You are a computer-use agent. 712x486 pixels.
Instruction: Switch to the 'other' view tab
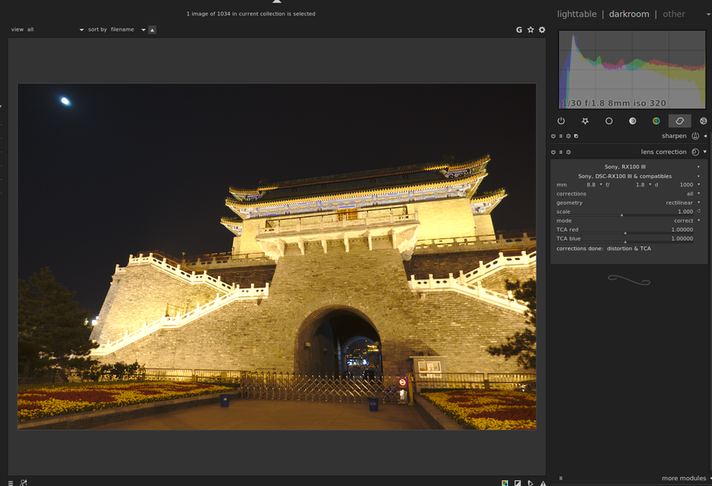point(674,14)
